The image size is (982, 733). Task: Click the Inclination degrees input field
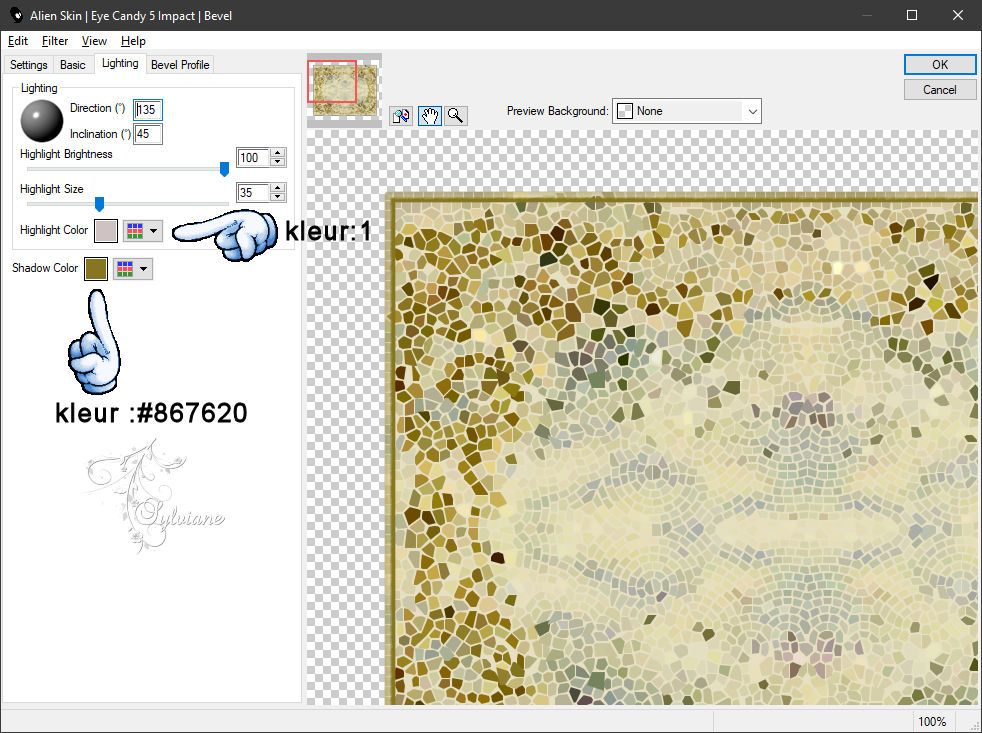148,134
